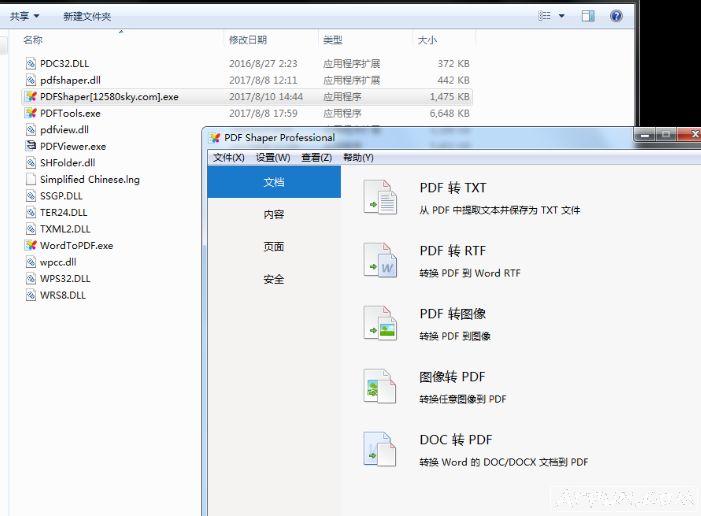Click the SSGP.DLL file icon
Screen dimensions: 701x516
[x=31, y=196]
